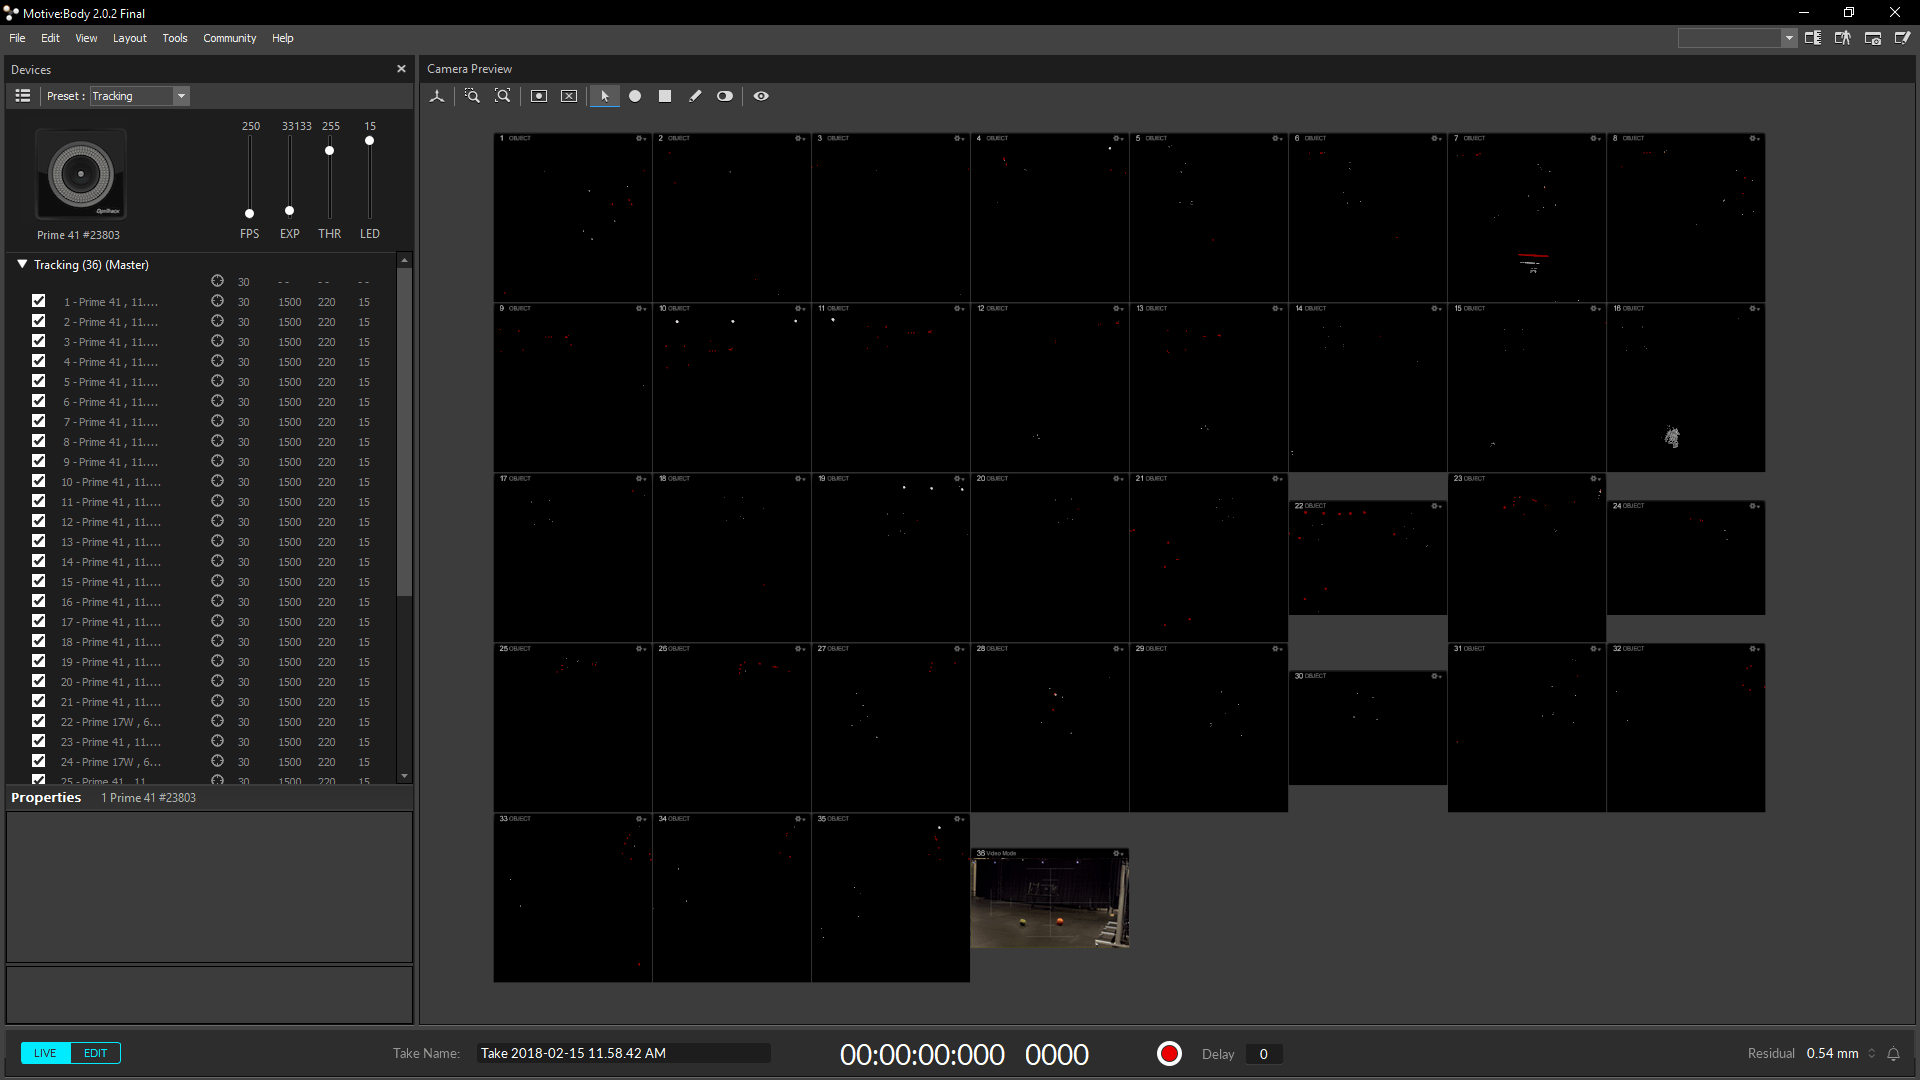
Task: Collapse the Tracking (36) Master group
Action: click(x=22, y=264)
